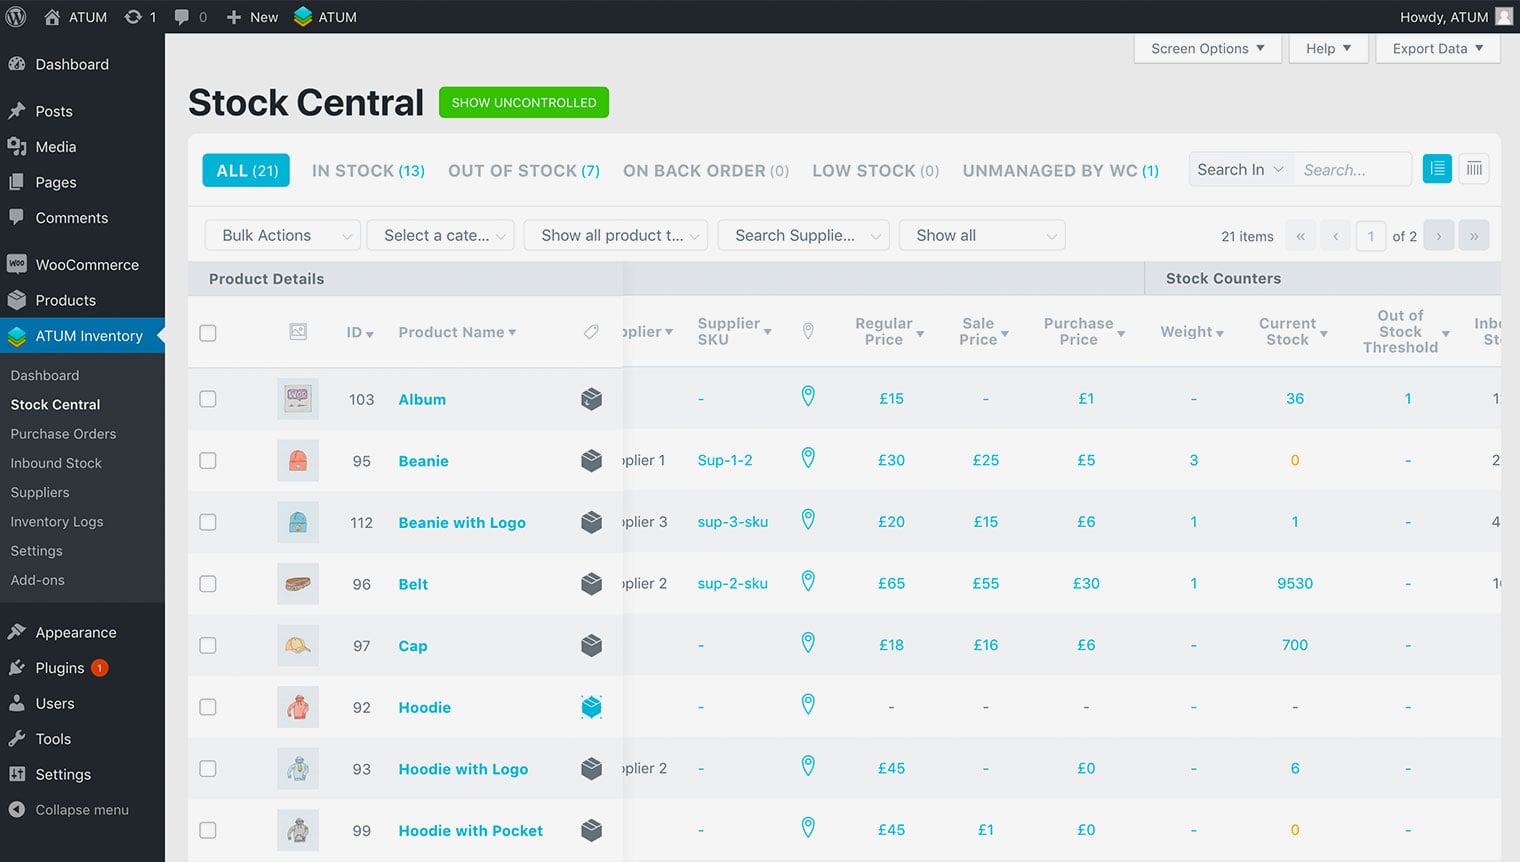Check the select-all checkbox in table header

point(208,333)
